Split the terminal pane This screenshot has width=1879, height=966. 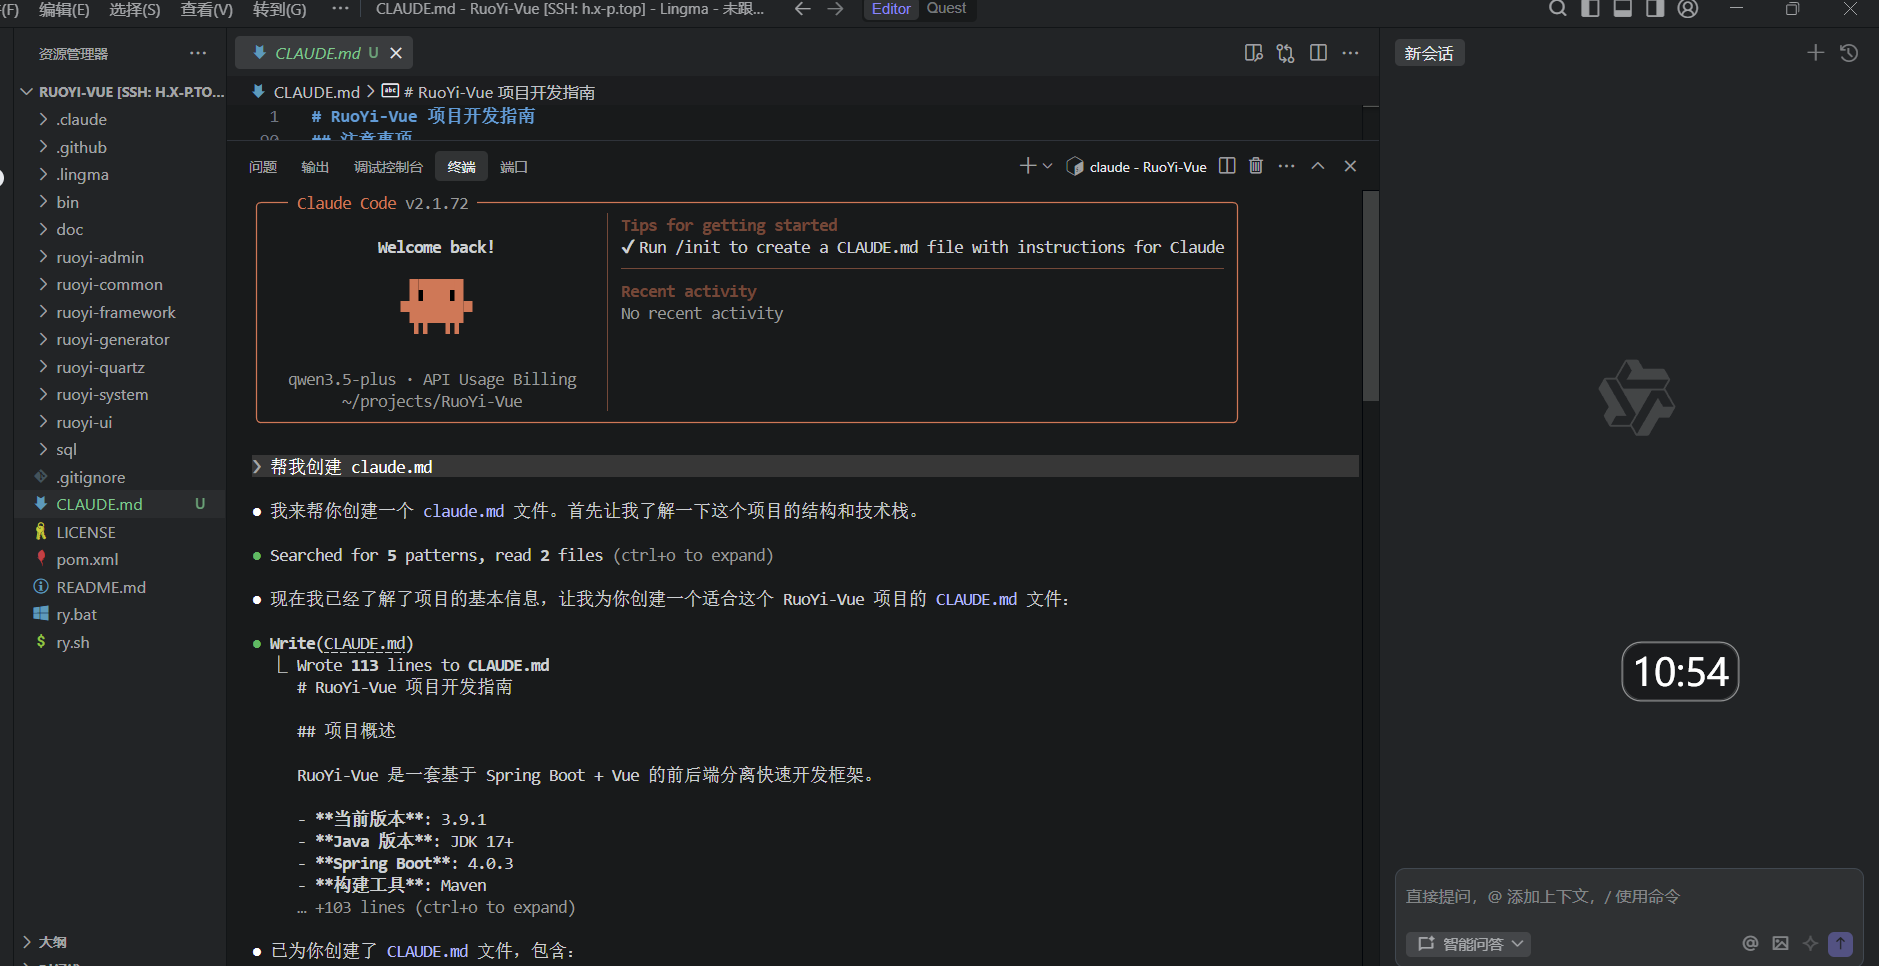[1227, 166]
